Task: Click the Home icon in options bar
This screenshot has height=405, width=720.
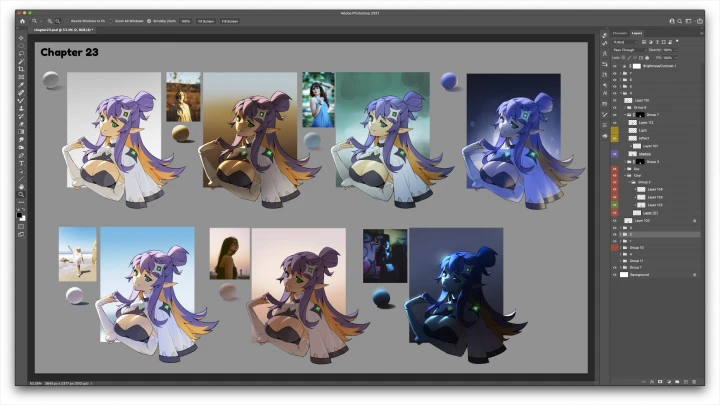Action: 22,21
